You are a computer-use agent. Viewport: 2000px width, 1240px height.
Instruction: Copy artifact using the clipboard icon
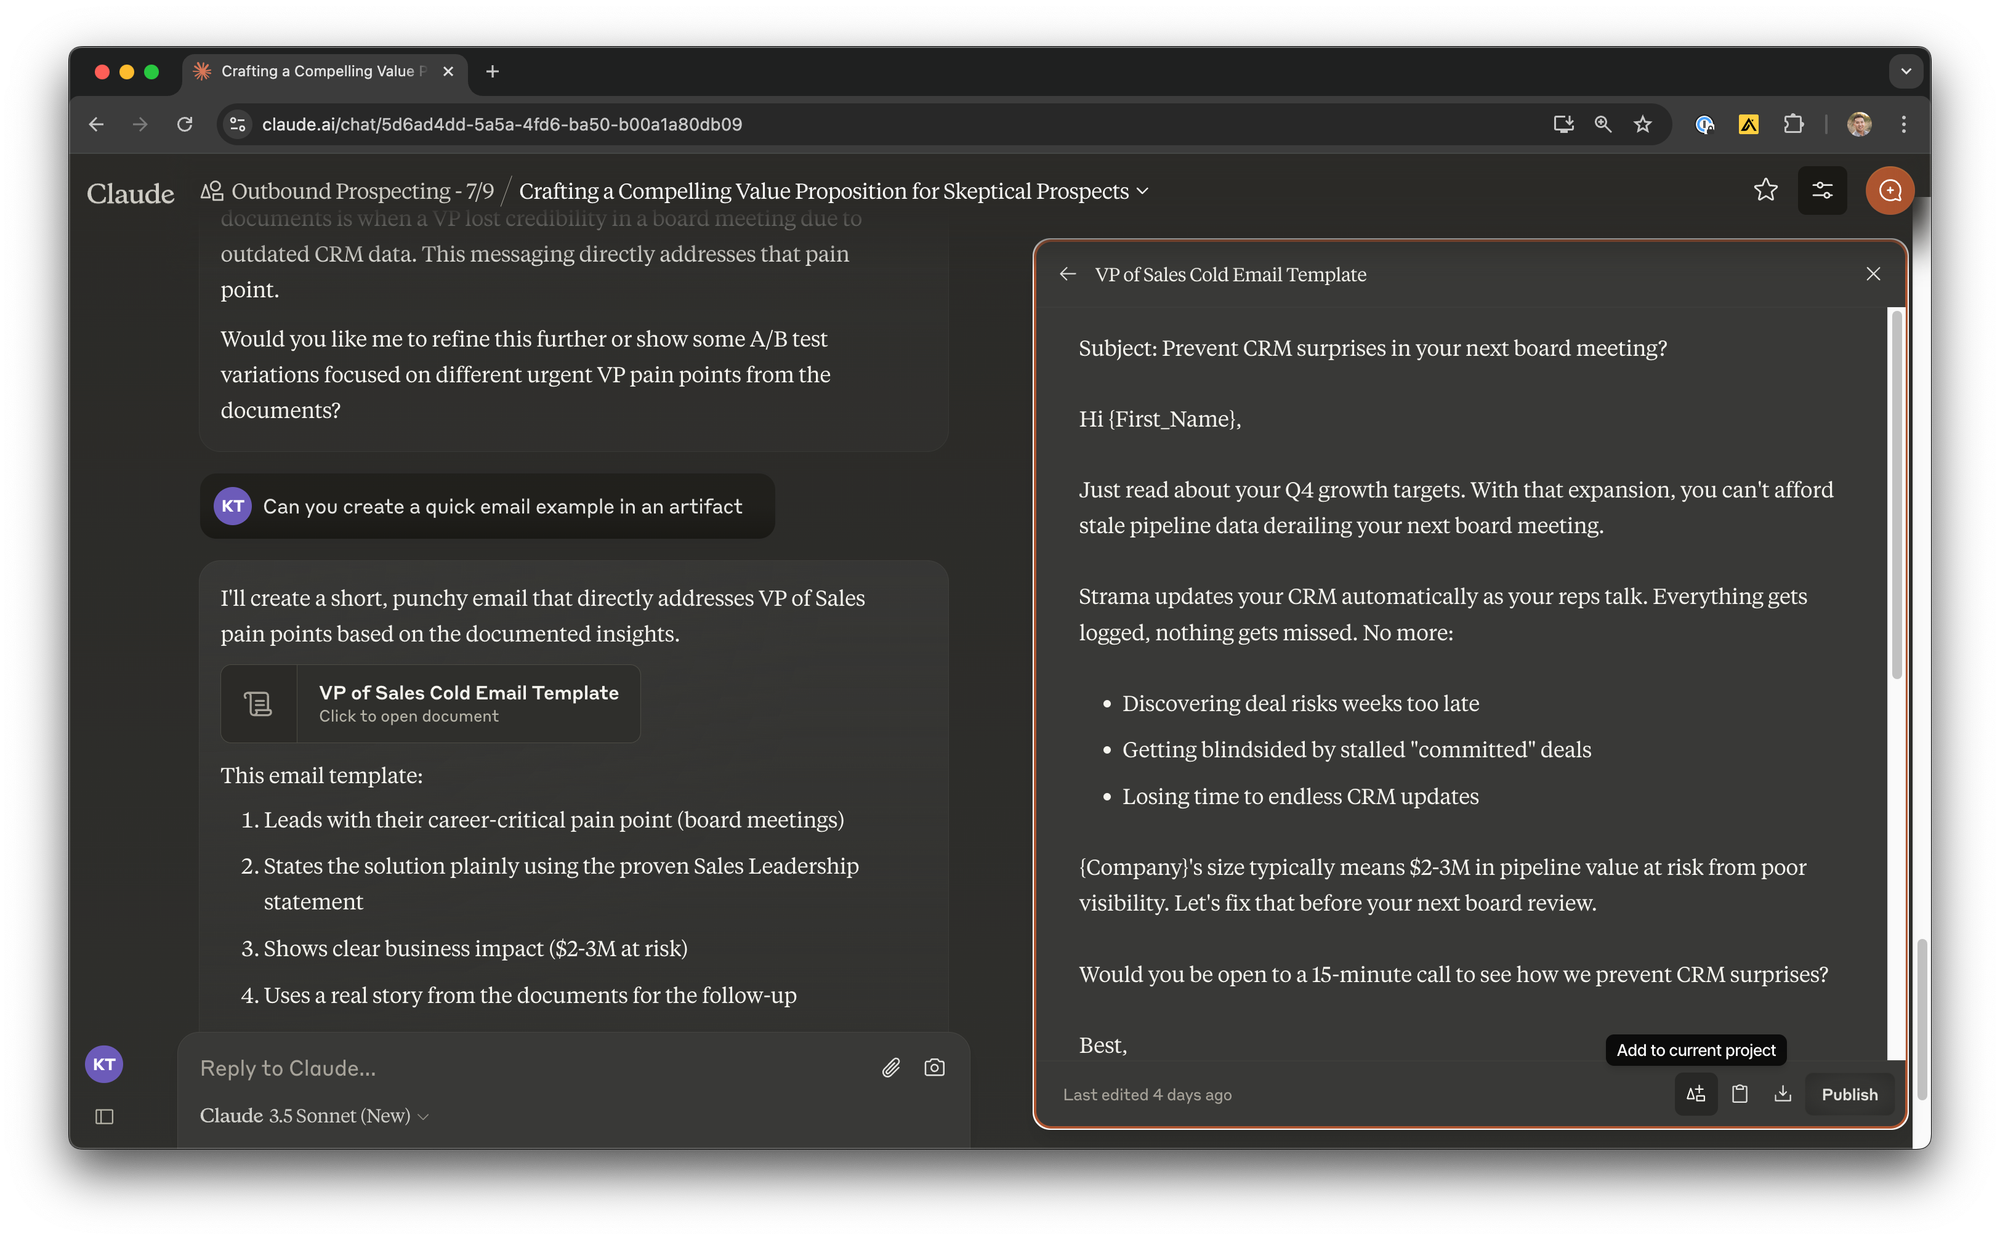coord(1740,1094)
